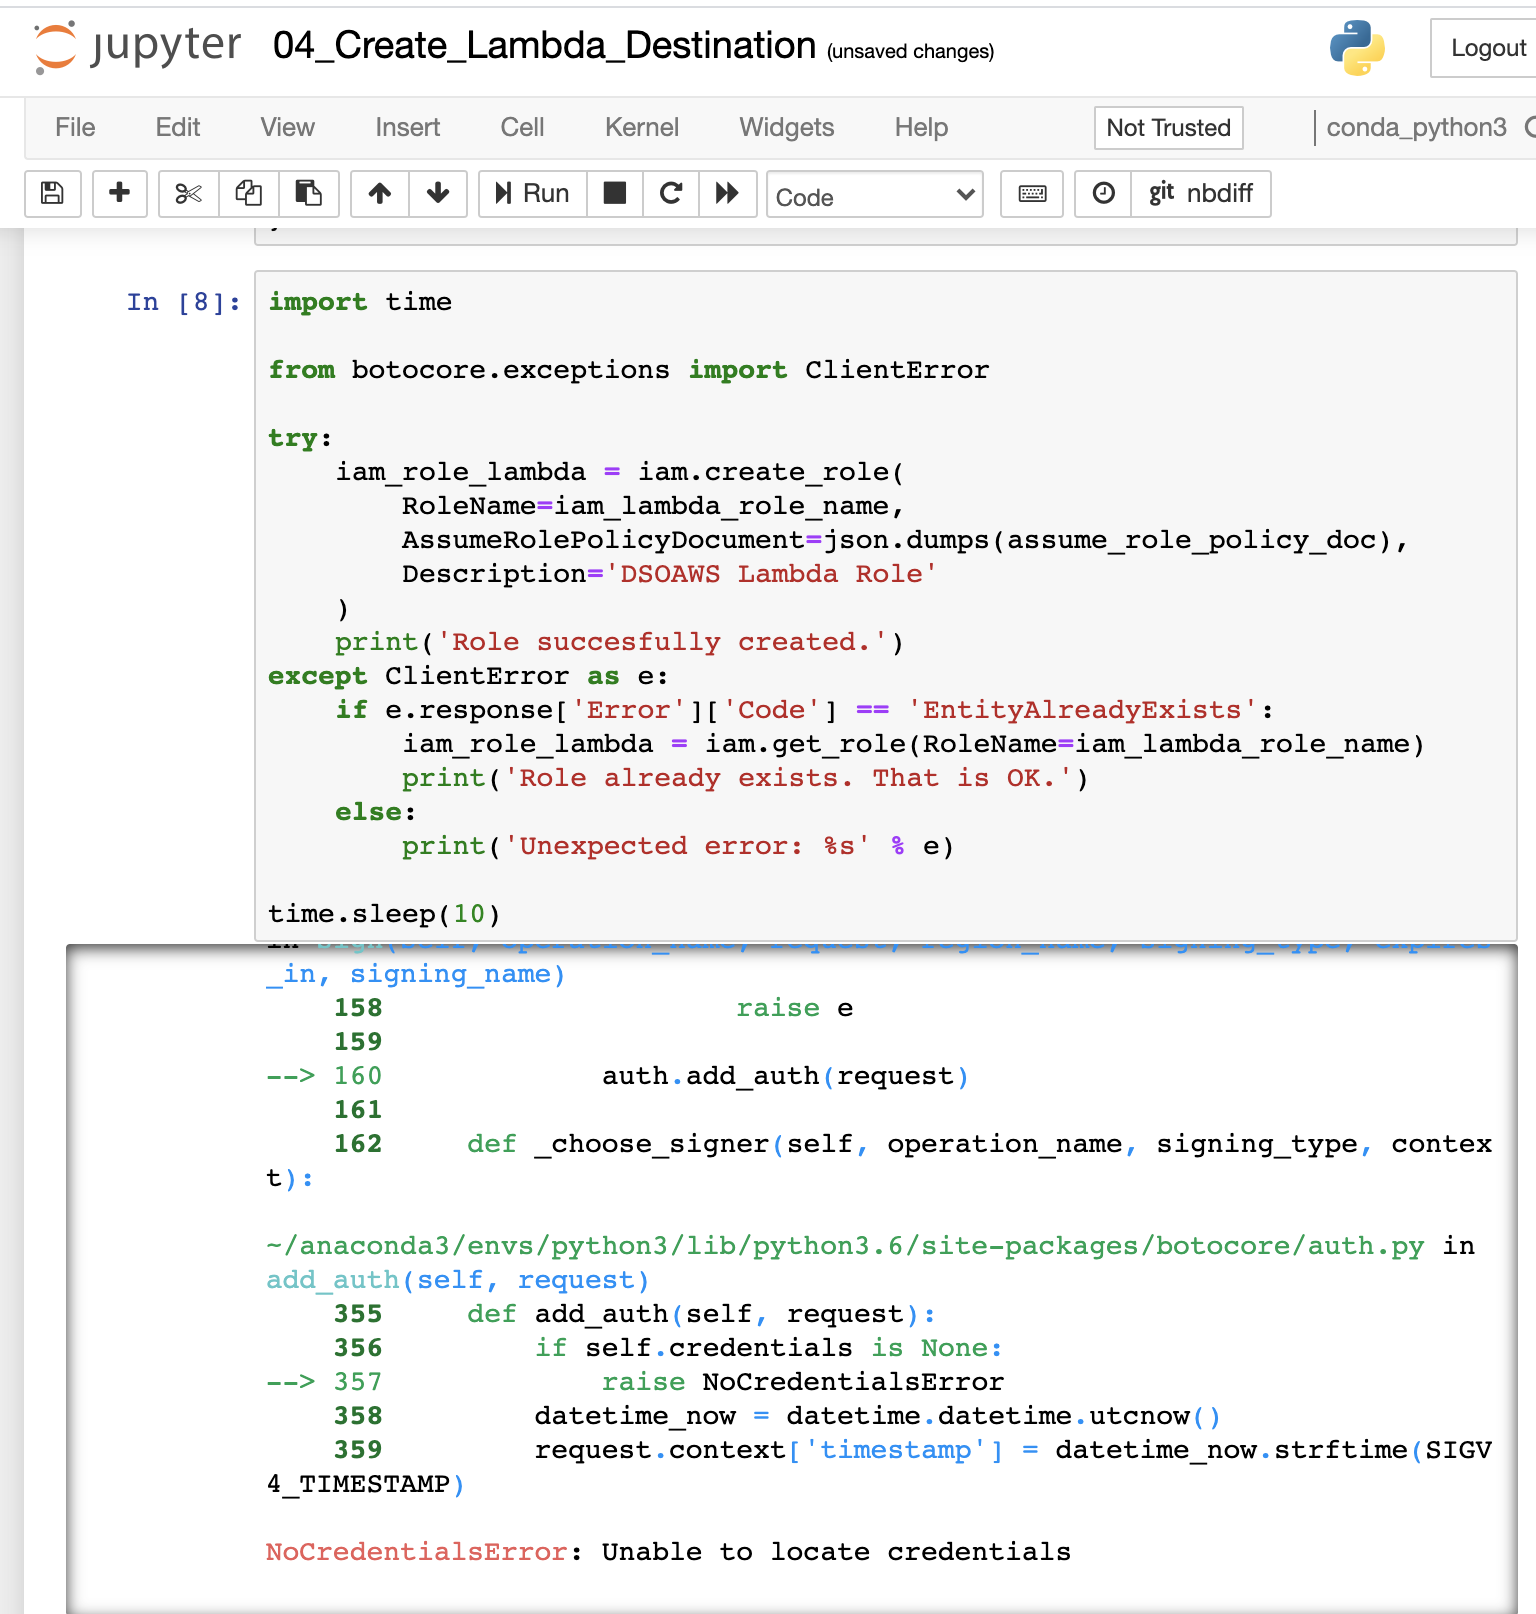Click traceback line 162 _choose_signer definition
1536x1614 pixels.
[879, 1161]
